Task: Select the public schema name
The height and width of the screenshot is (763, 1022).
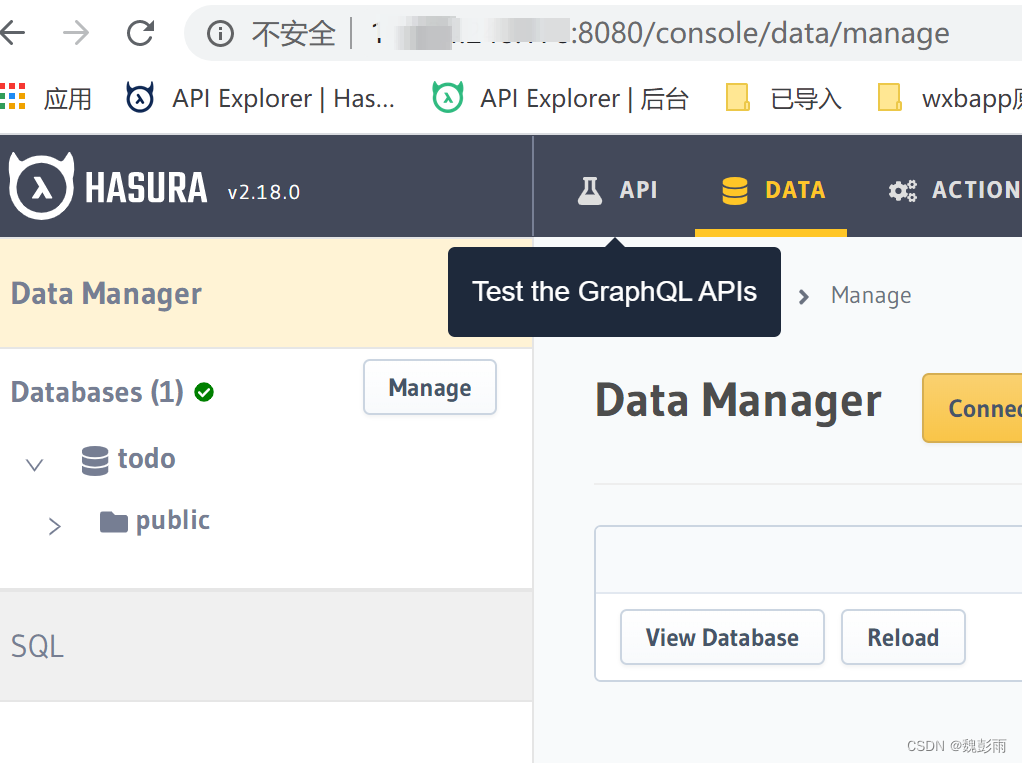Action: [173, 521]
